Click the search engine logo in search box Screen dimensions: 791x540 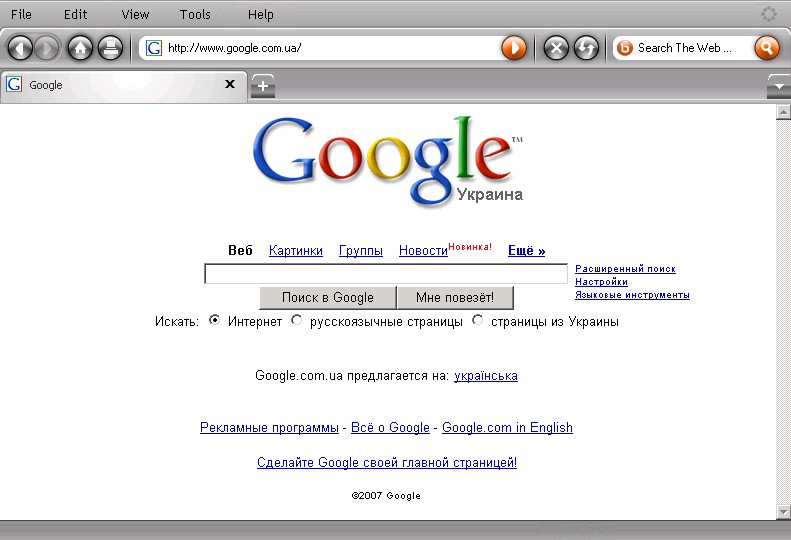tap(625, 48)
